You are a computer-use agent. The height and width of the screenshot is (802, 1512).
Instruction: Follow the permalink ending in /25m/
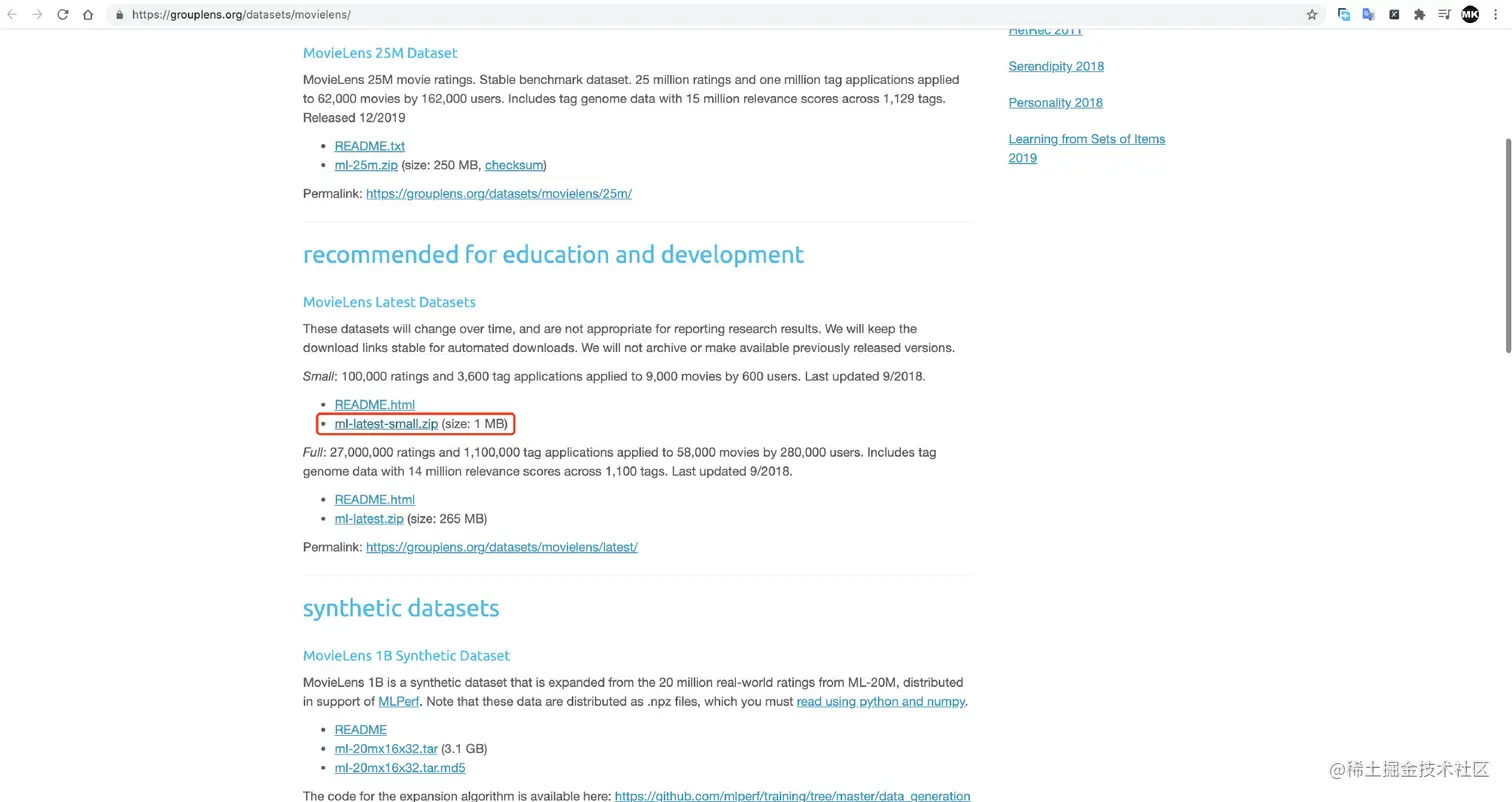coord(499,193)
